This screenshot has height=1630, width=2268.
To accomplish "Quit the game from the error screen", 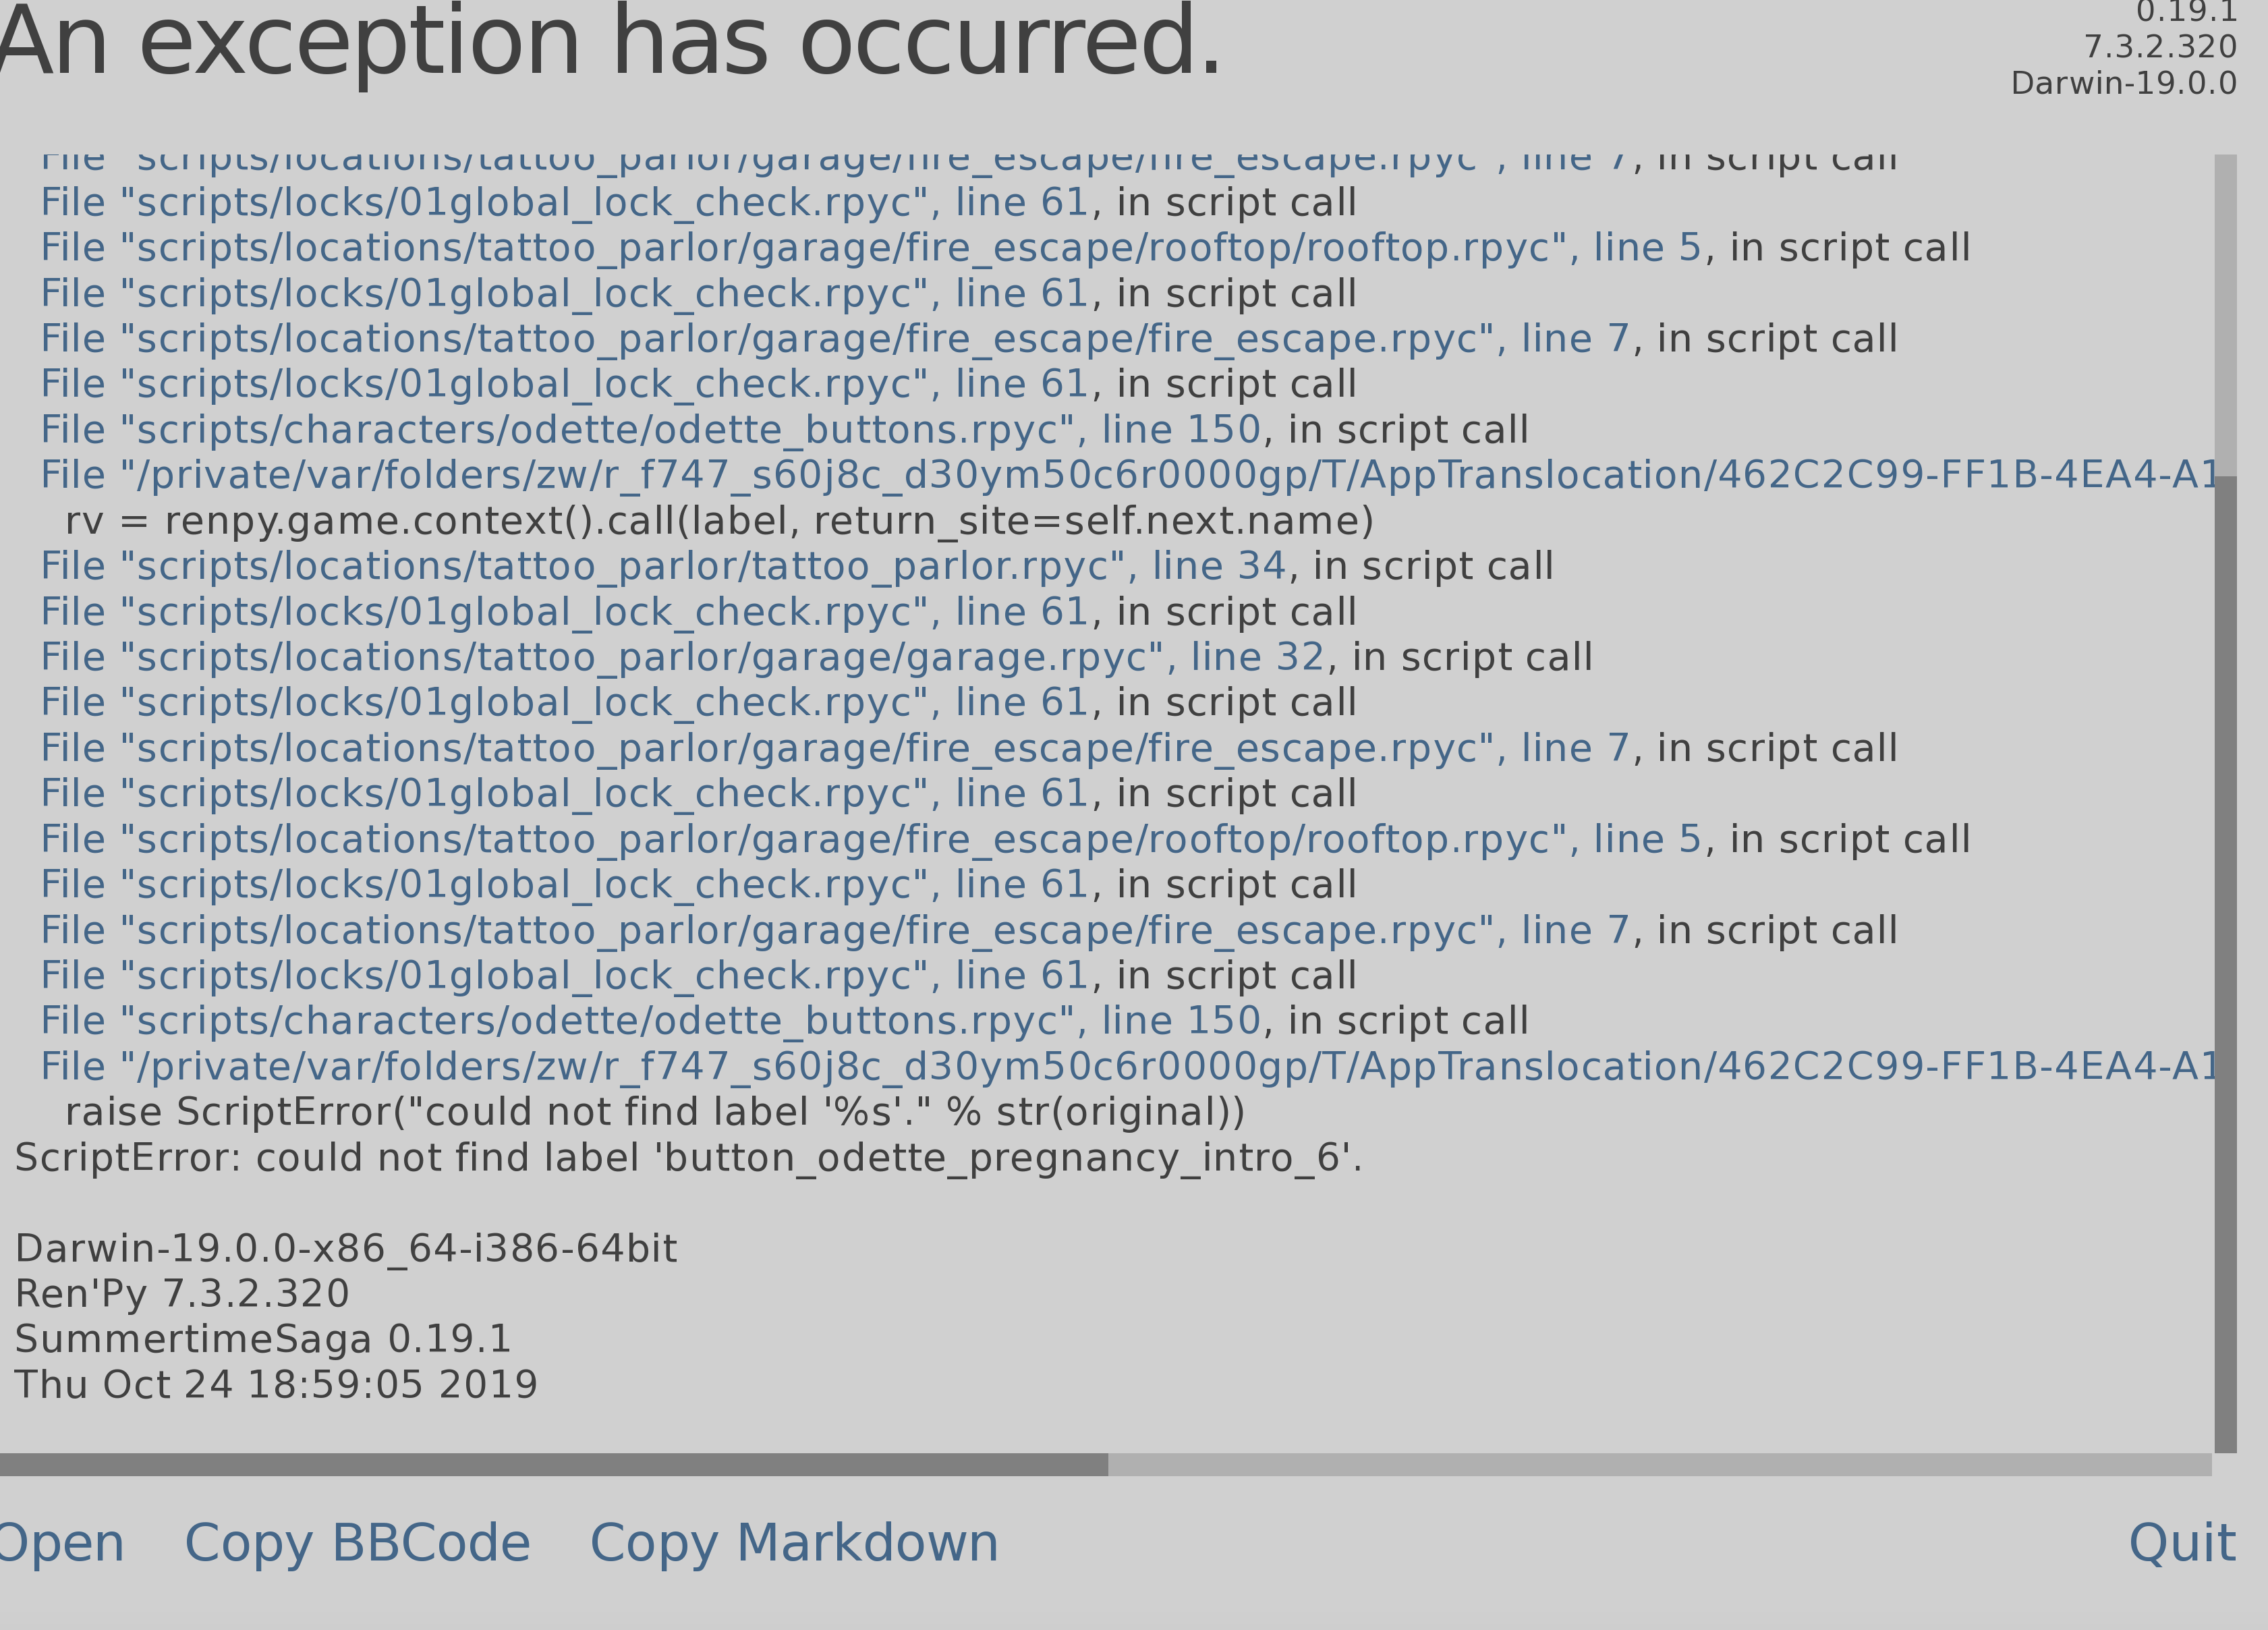I will [2181, 1543].
